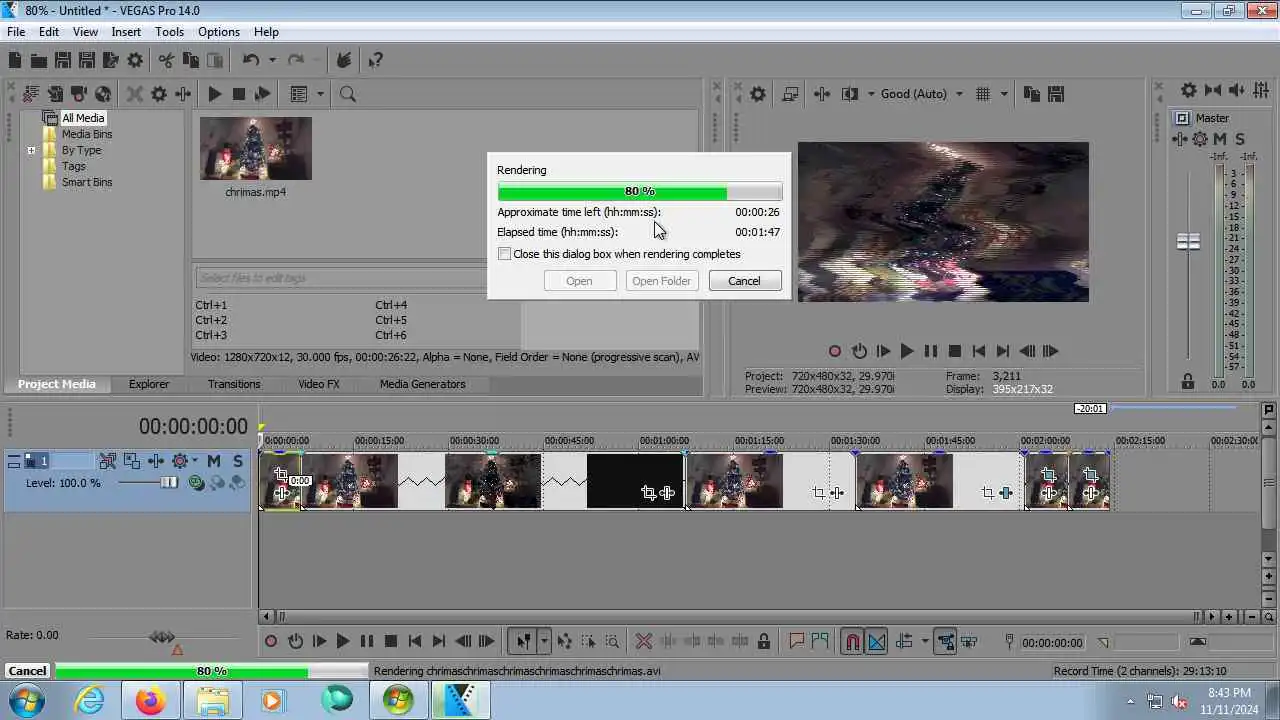1280x720 pixels.
Task: Stop media preview in Project Media toolbar
Action: (x=238, y=94)
